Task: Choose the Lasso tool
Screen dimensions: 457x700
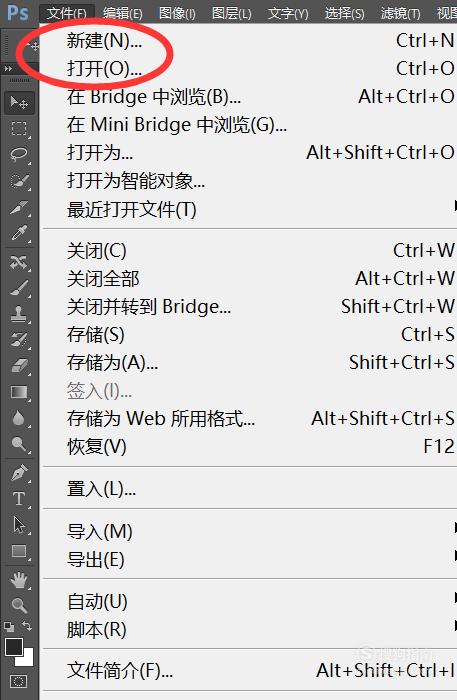Action: (x=19, y=154)
